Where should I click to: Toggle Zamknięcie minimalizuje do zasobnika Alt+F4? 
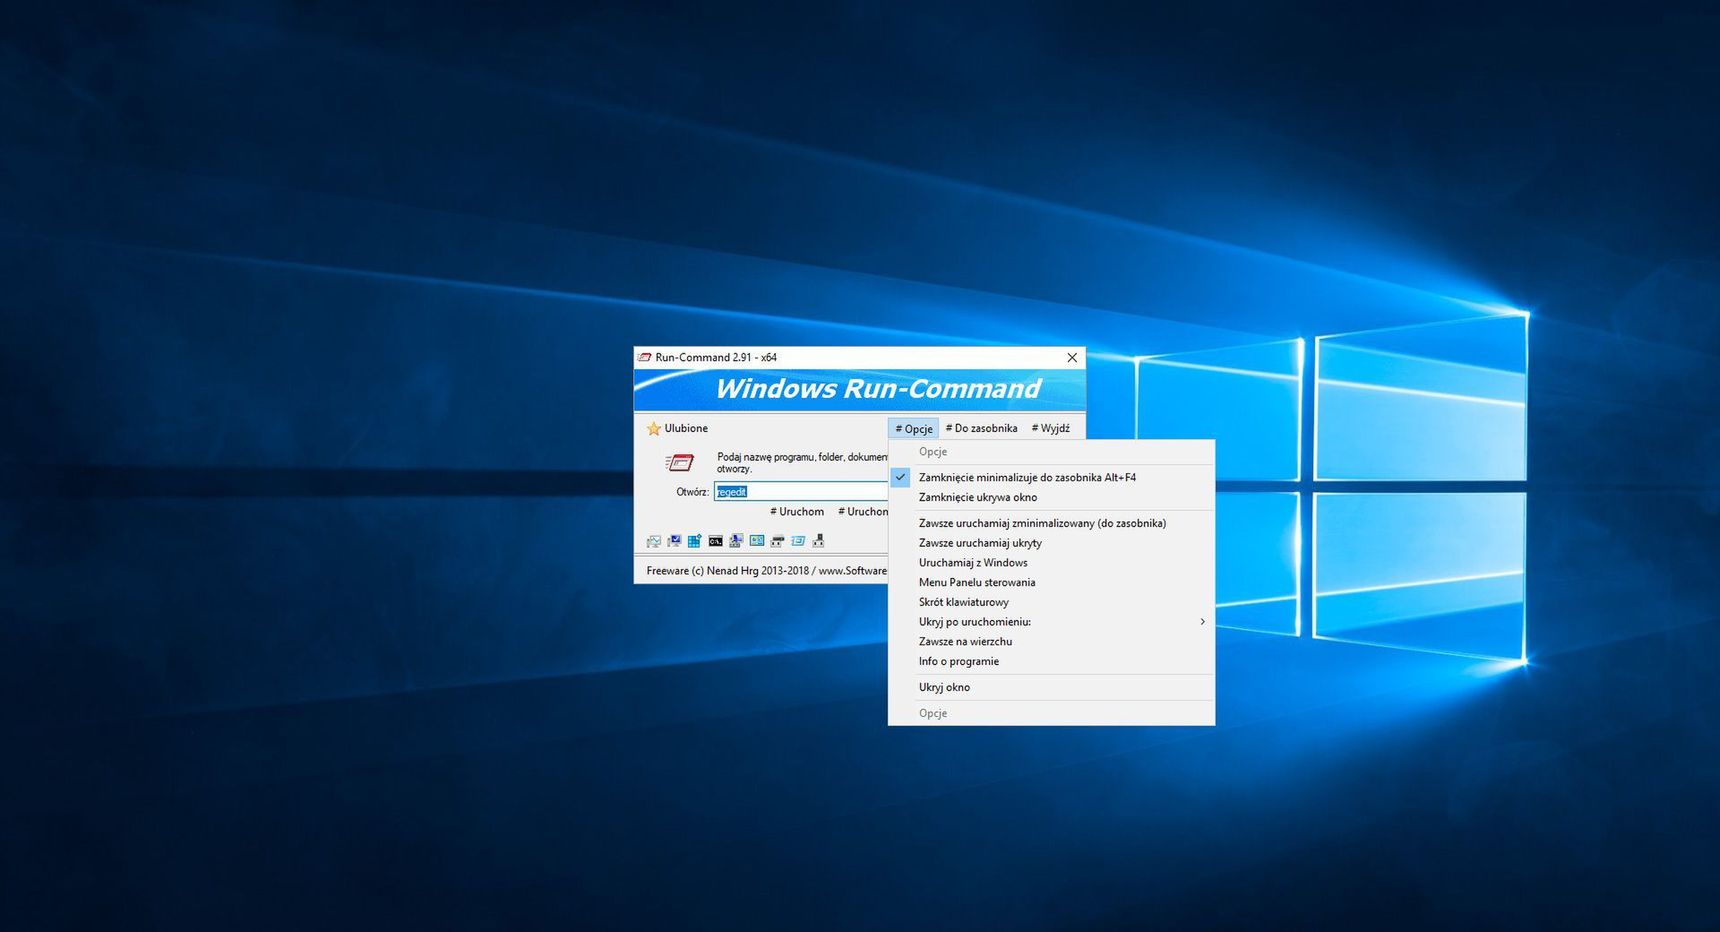pos(1051,477)
